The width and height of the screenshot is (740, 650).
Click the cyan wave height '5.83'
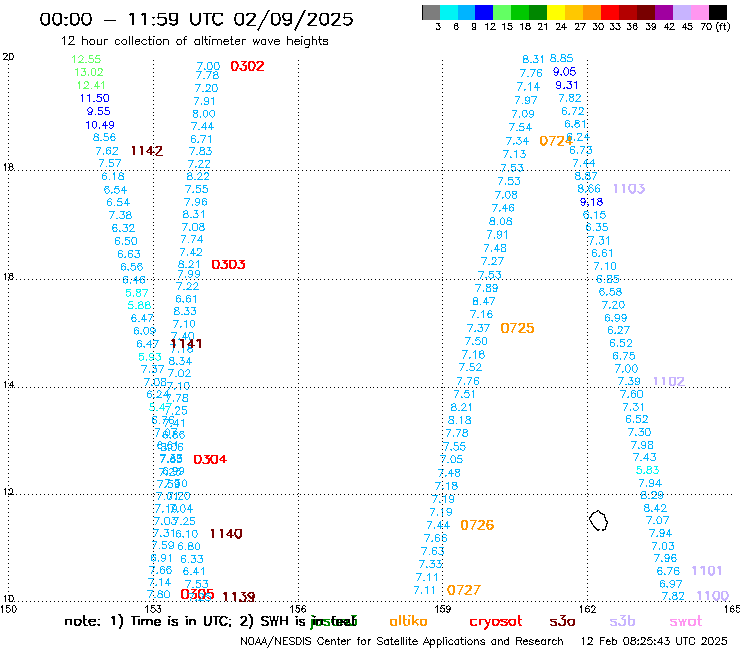pos(648,470)
